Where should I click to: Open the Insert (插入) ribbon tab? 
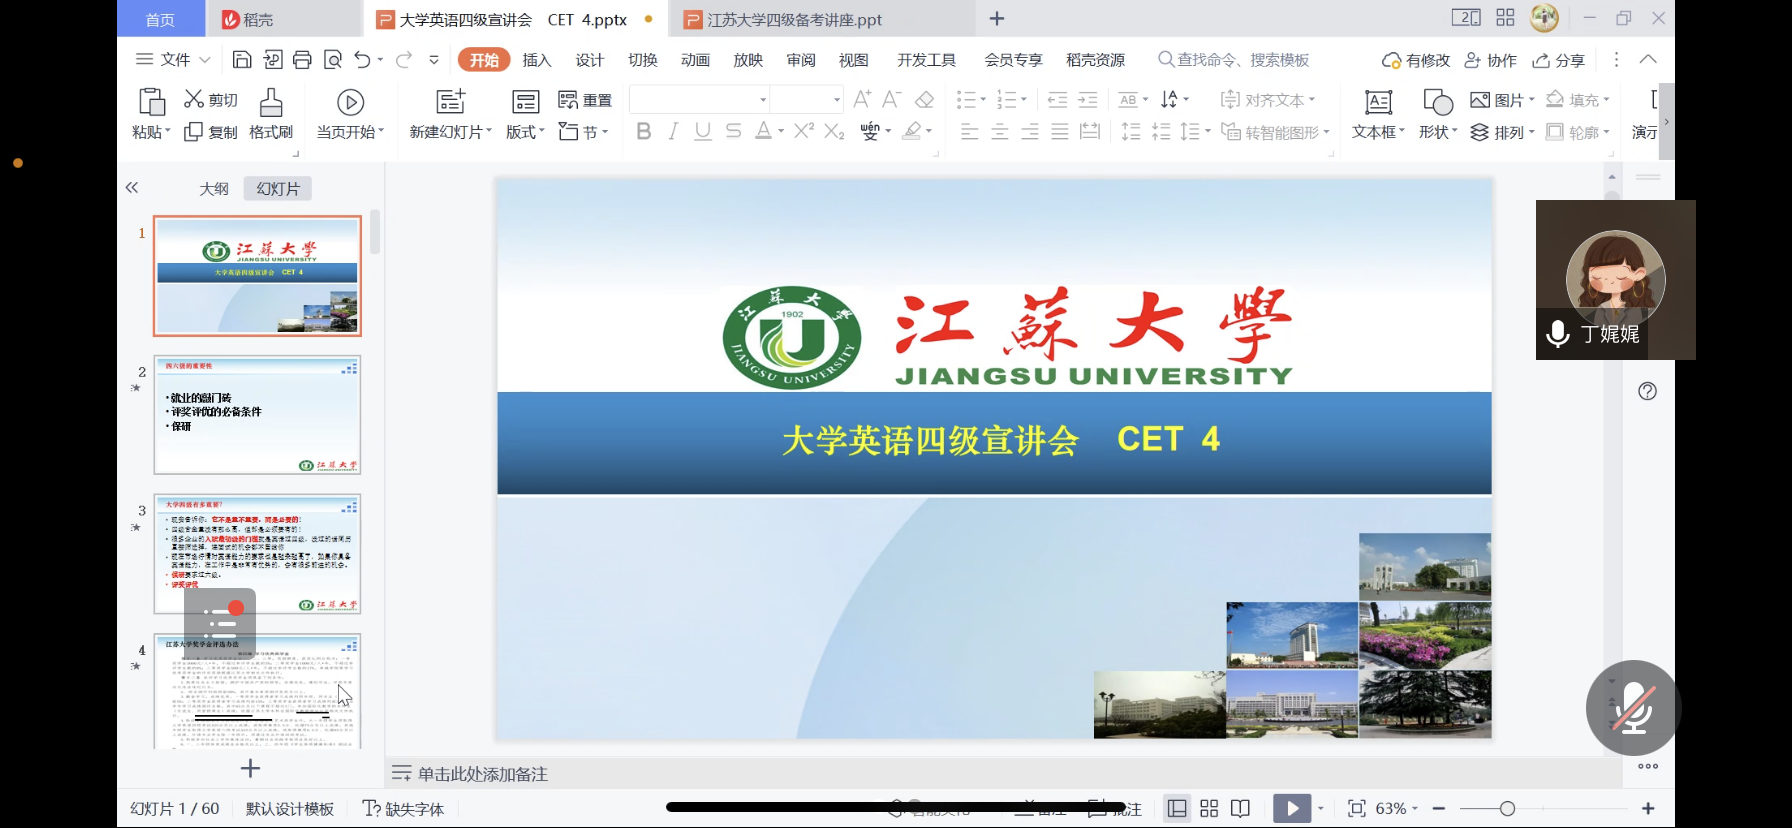[537, 60]
